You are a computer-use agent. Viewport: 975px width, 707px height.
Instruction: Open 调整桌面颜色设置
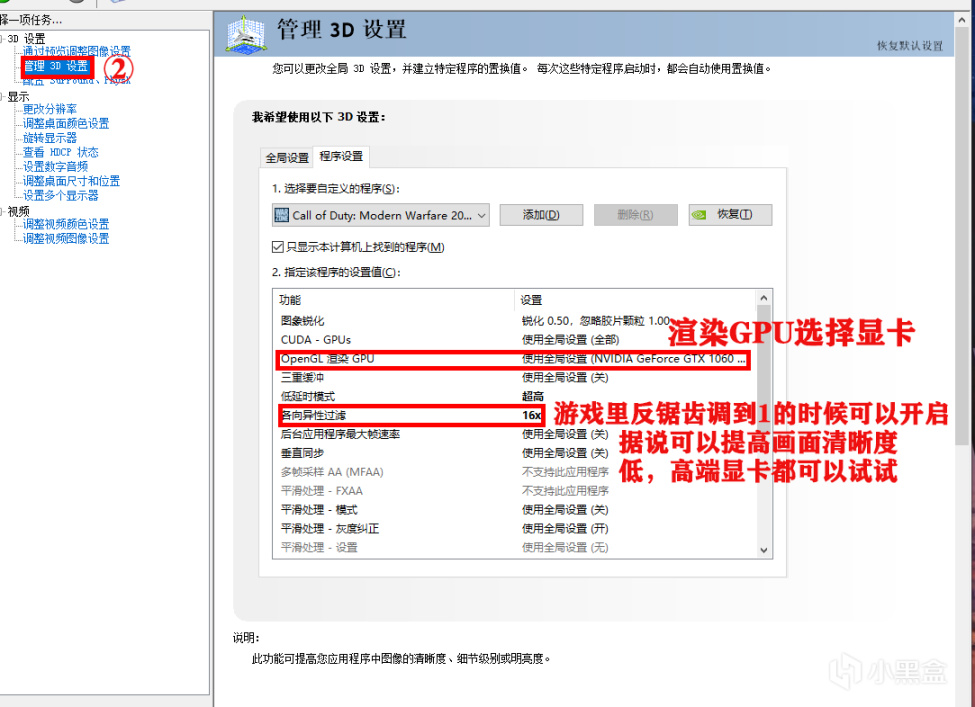(66, 123)
